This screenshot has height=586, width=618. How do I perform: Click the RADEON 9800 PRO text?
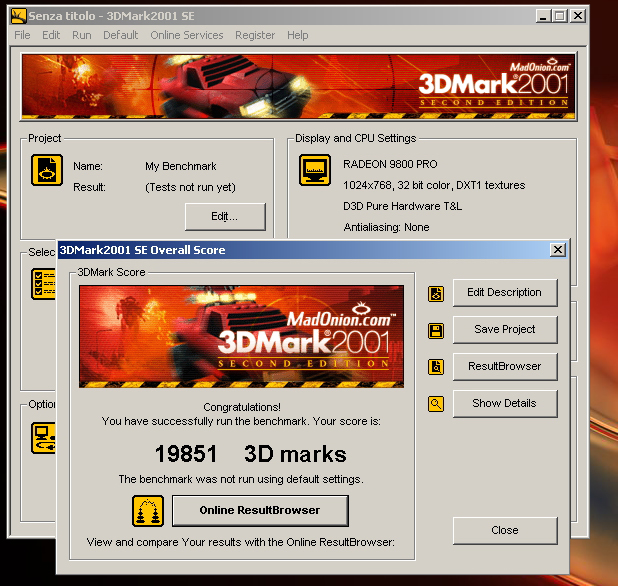(390, 164)
